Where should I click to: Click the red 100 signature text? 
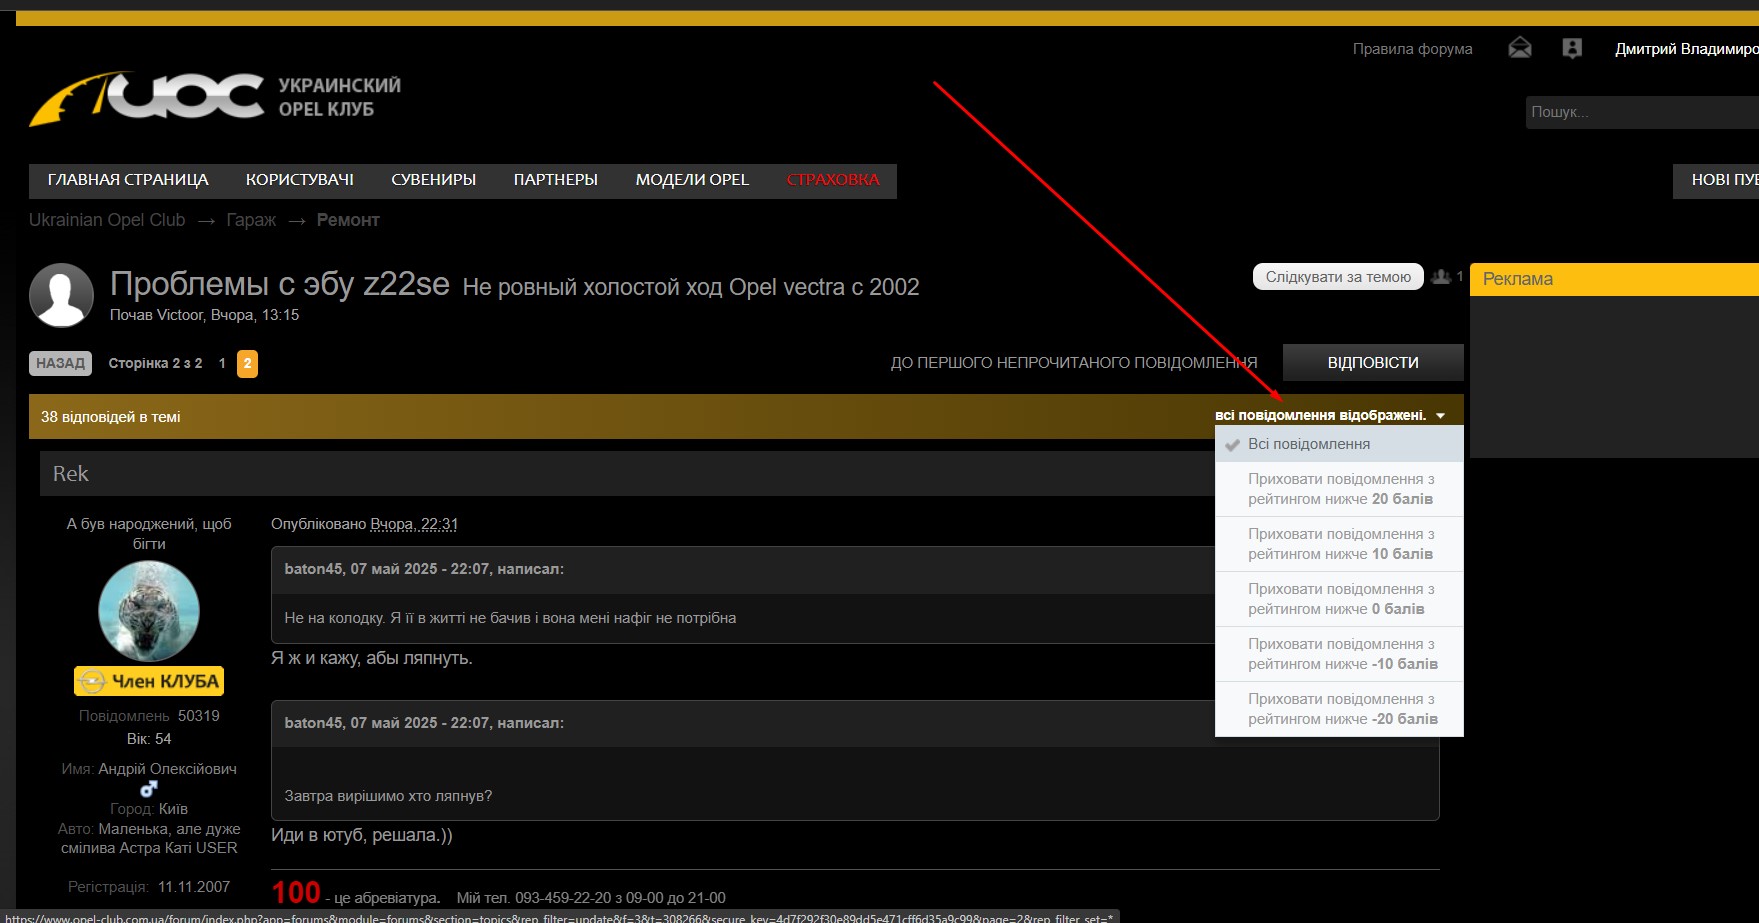coord(296,892)
